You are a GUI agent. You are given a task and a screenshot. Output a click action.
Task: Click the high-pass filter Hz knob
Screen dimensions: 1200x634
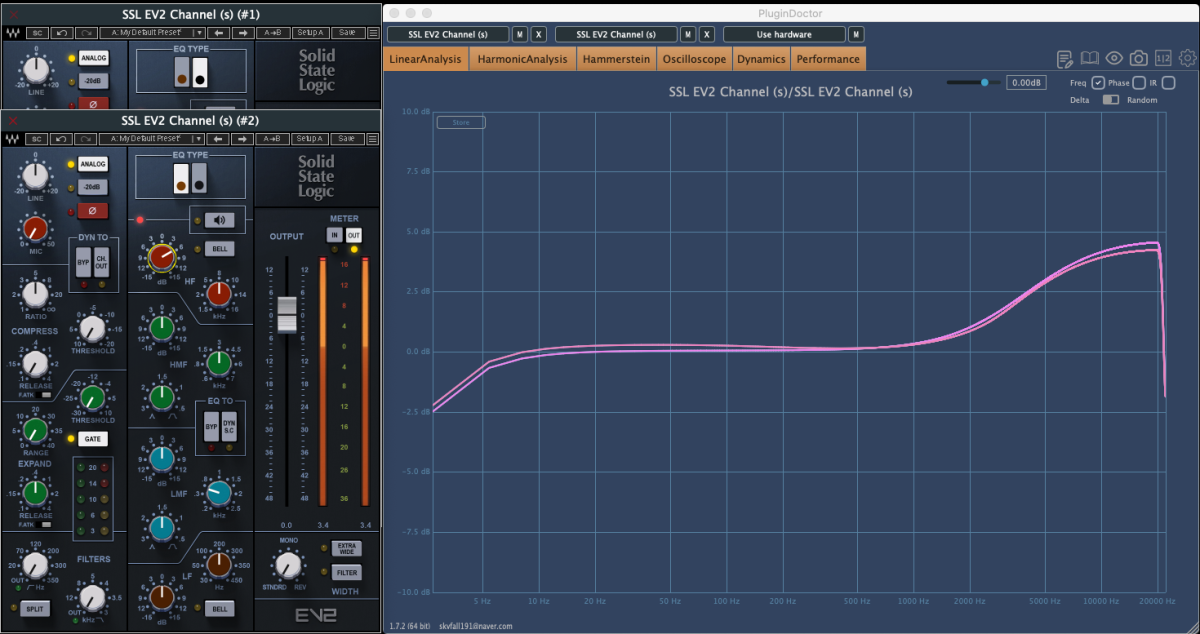coord(35,565)
